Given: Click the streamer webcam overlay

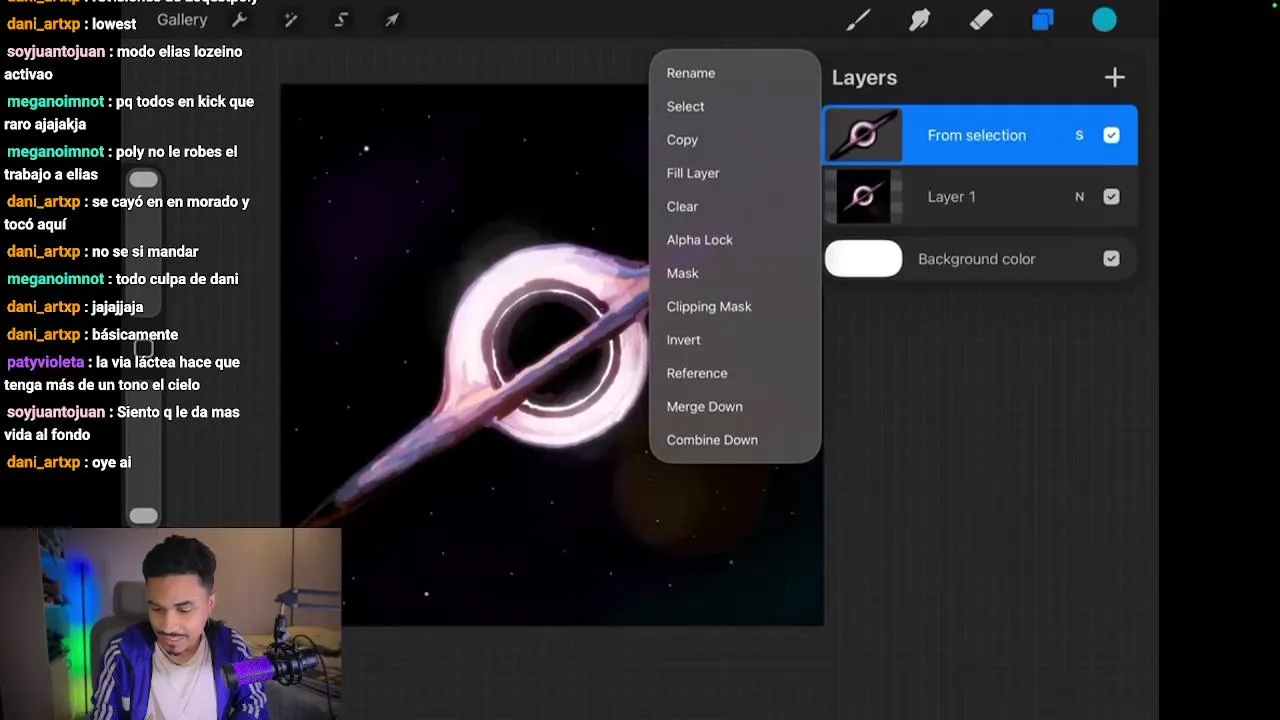Looking at the screenshot, I should click(x=170, y=624).
